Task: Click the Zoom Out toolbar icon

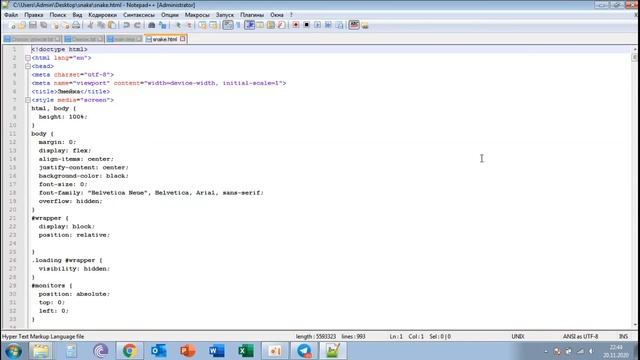Action: [x=189, y=25]
